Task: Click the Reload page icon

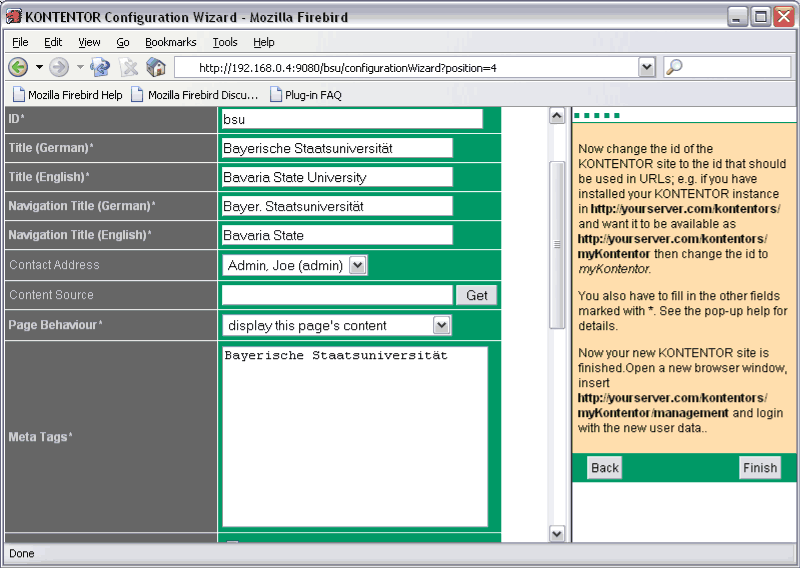Action: coord(100,67)
